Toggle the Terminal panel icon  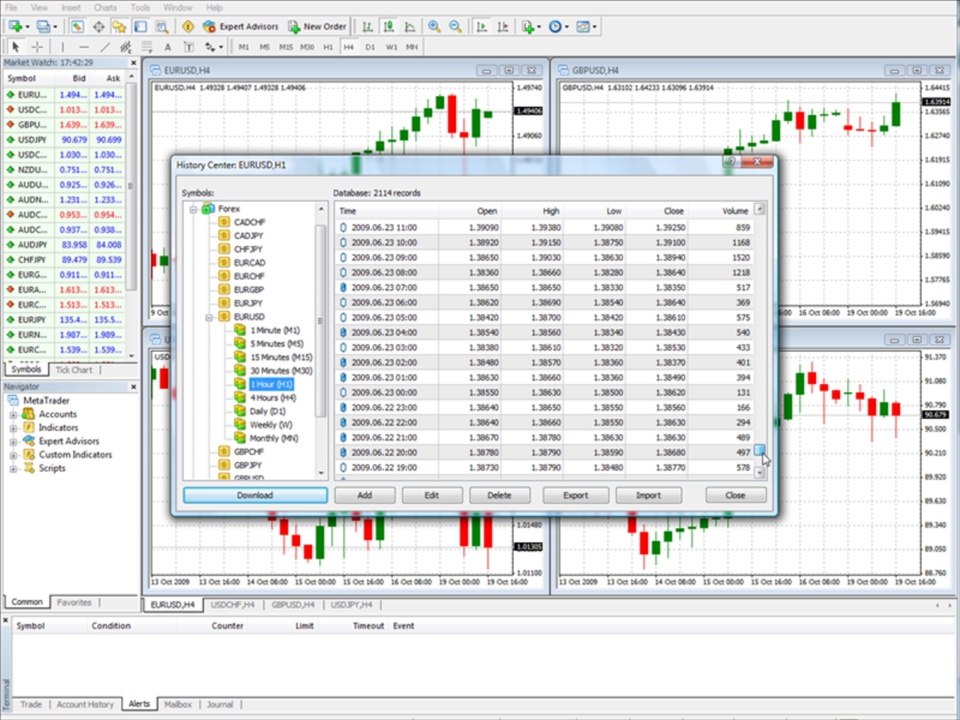(x=140, y=26)
